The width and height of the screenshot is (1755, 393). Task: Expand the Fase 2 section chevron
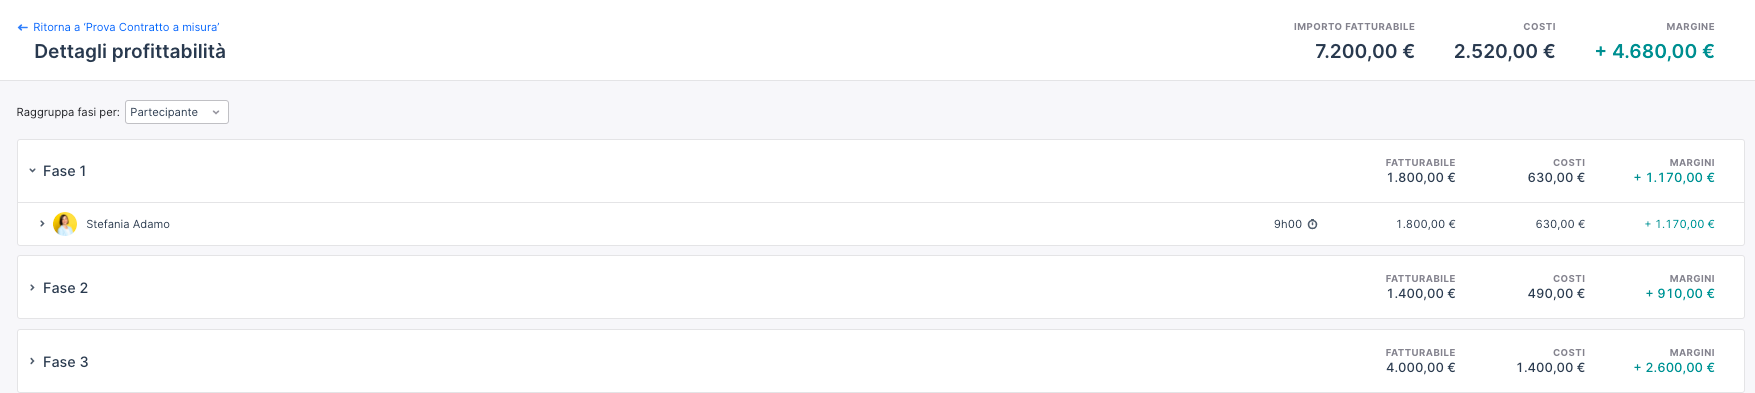(32, 288)
